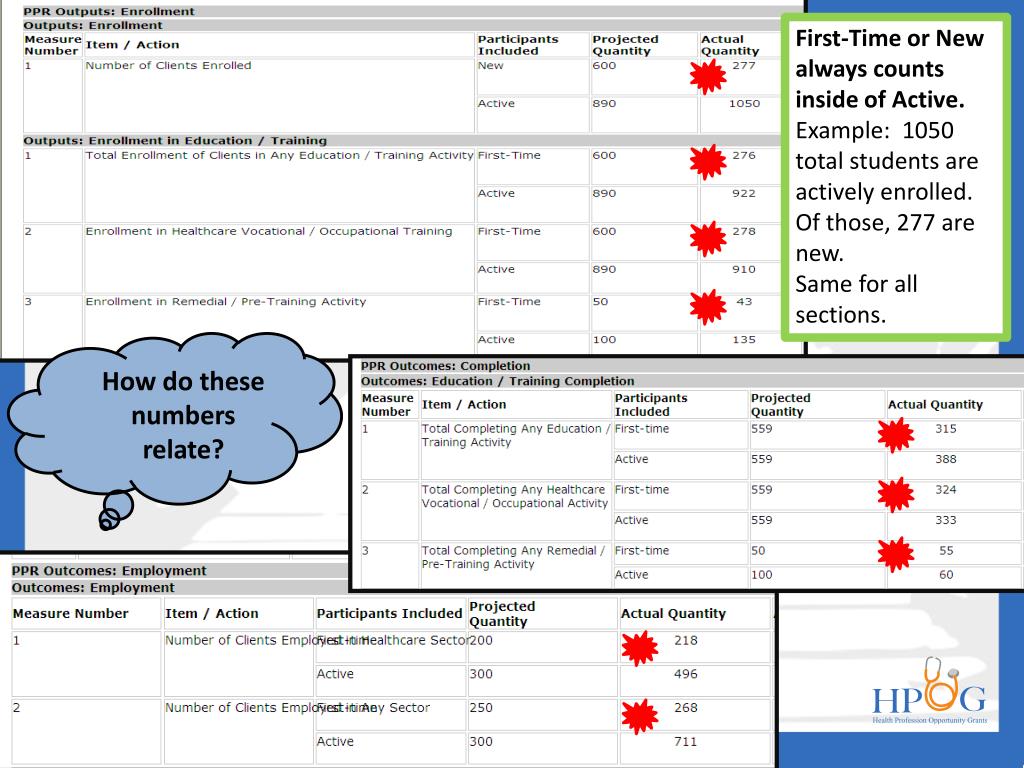
Task: Select the actual quantity 922
Action: coord(744,193)
